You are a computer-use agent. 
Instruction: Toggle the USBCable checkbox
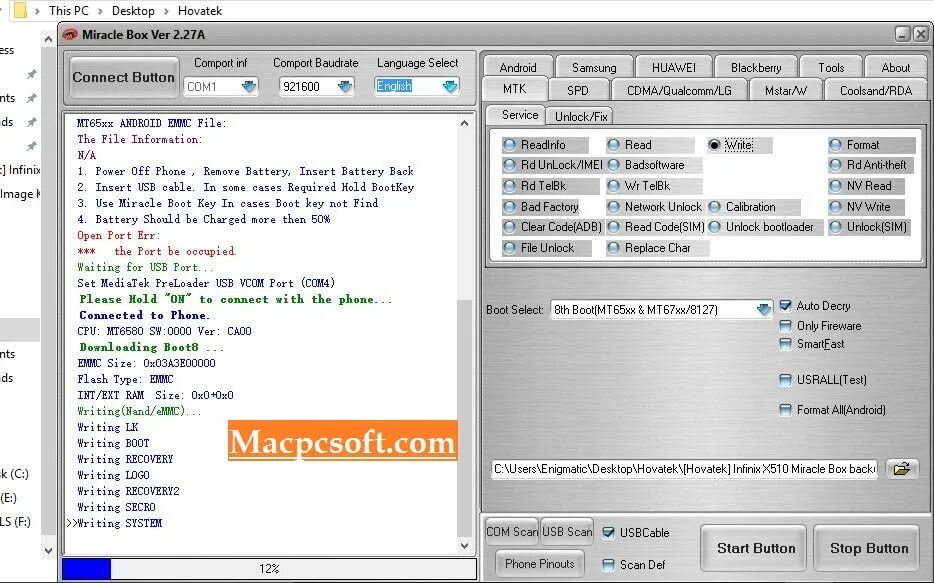pos(608,532)
